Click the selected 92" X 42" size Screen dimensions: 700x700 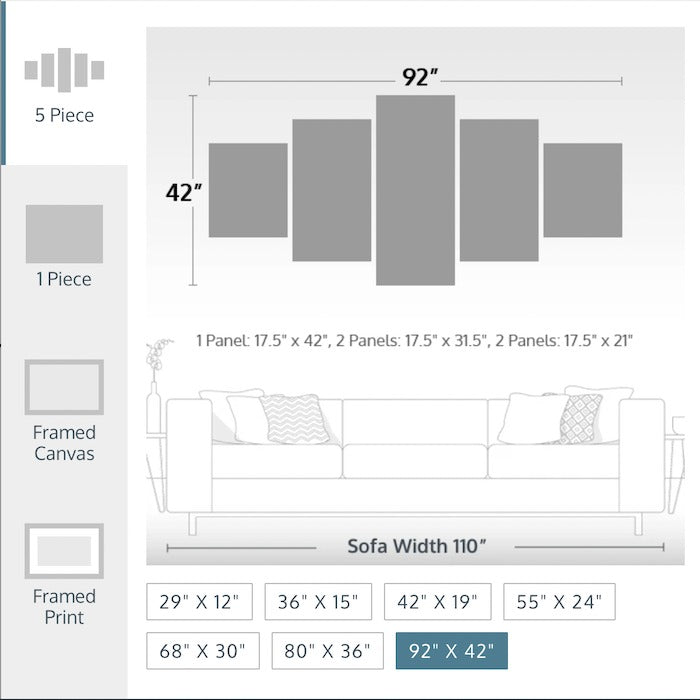click(452, 651)
